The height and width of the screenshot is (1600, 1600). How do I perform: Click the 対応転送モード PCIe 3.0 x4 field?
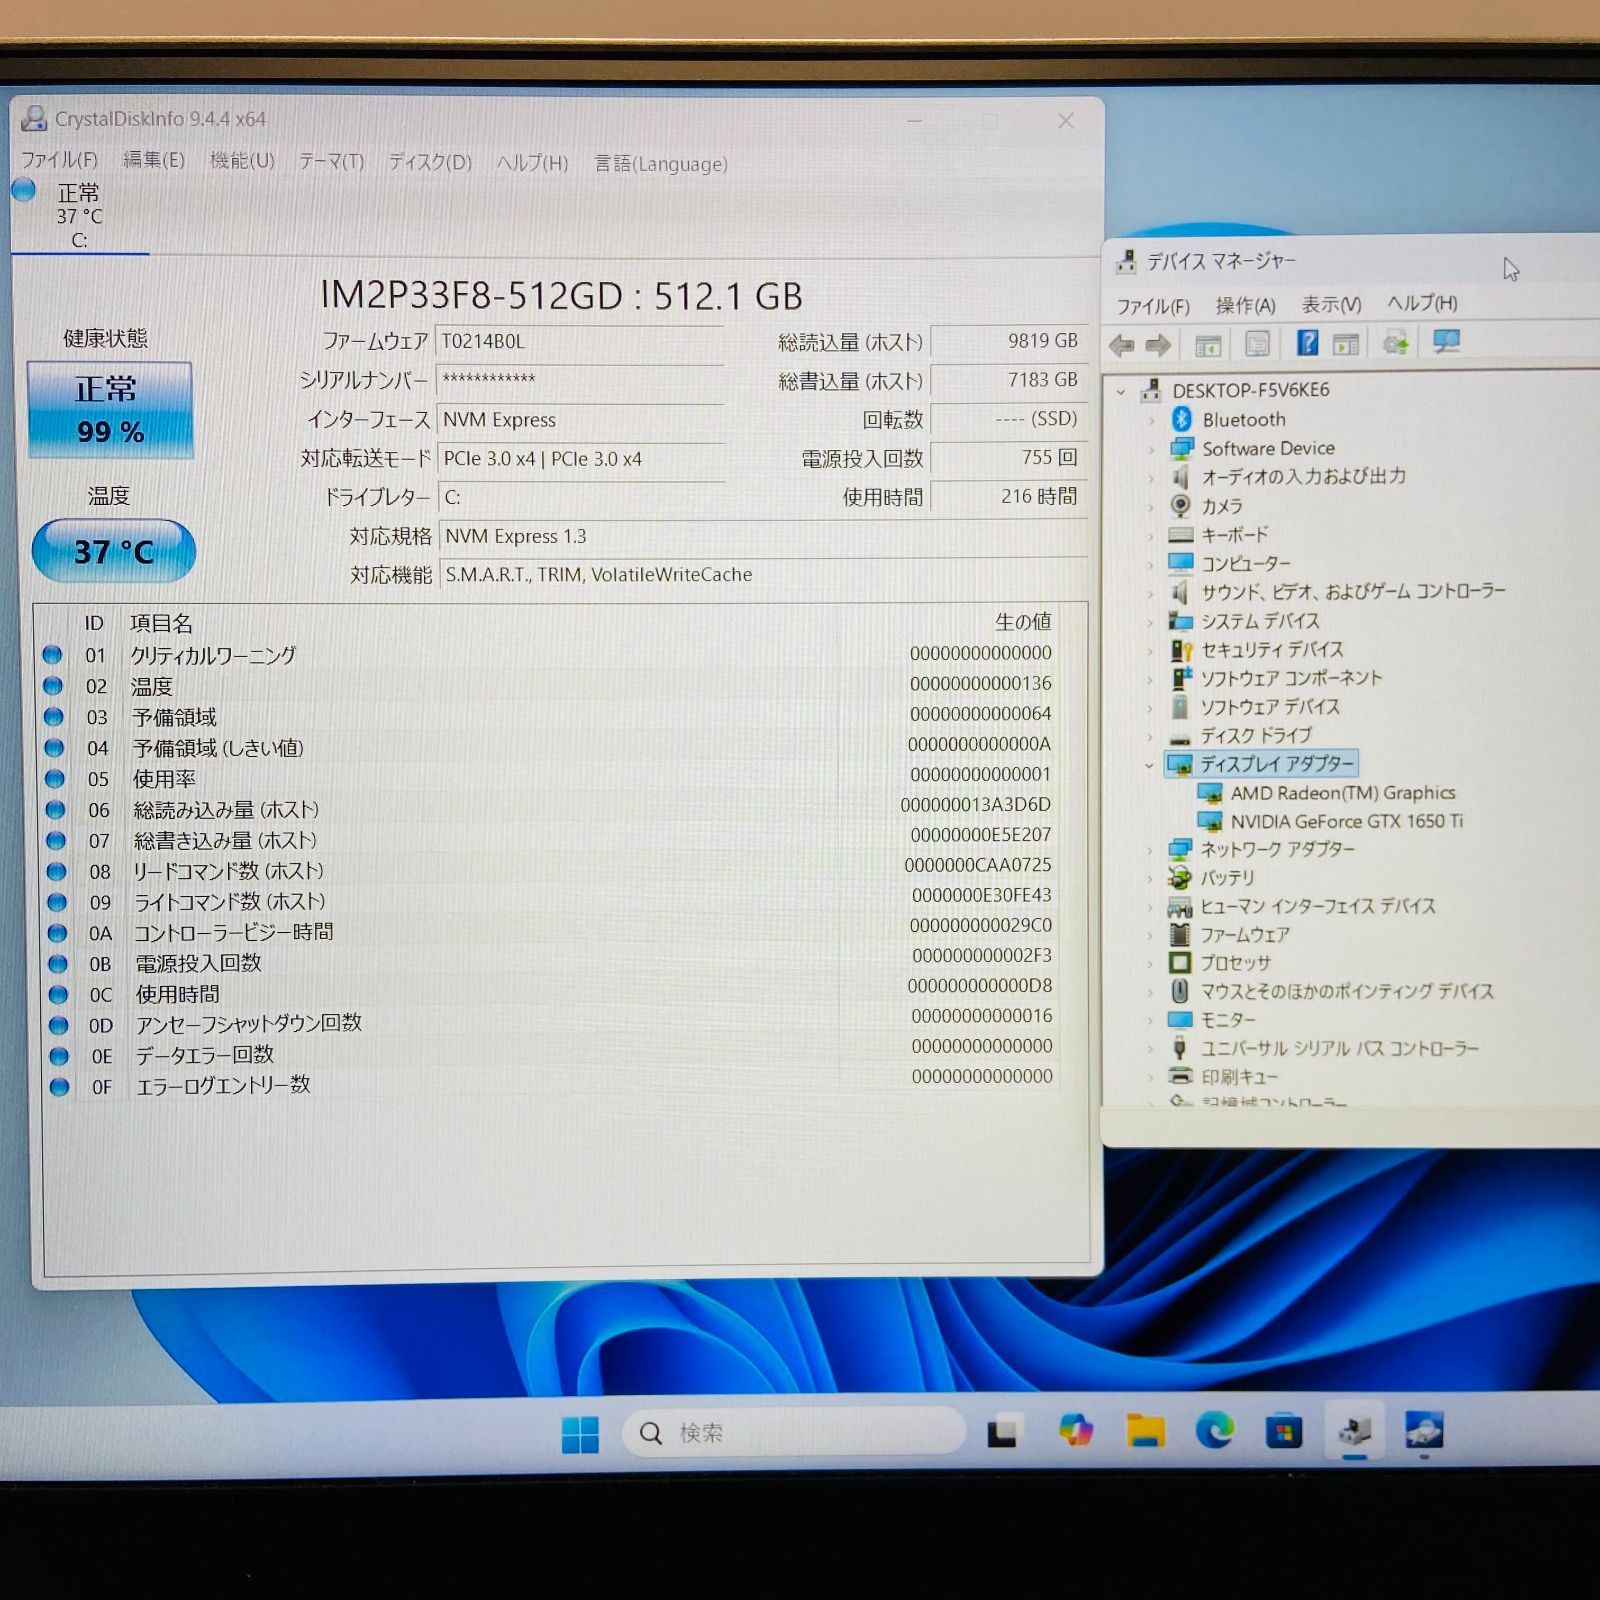click(580, 459)
